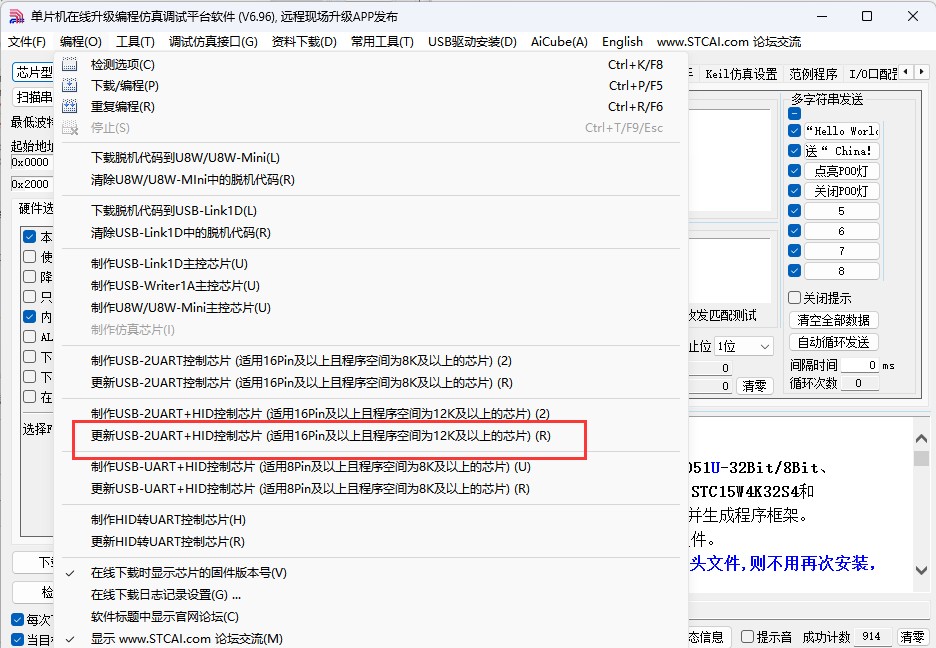Uncheck the 点亮P00灯 row checkbox

794,171
